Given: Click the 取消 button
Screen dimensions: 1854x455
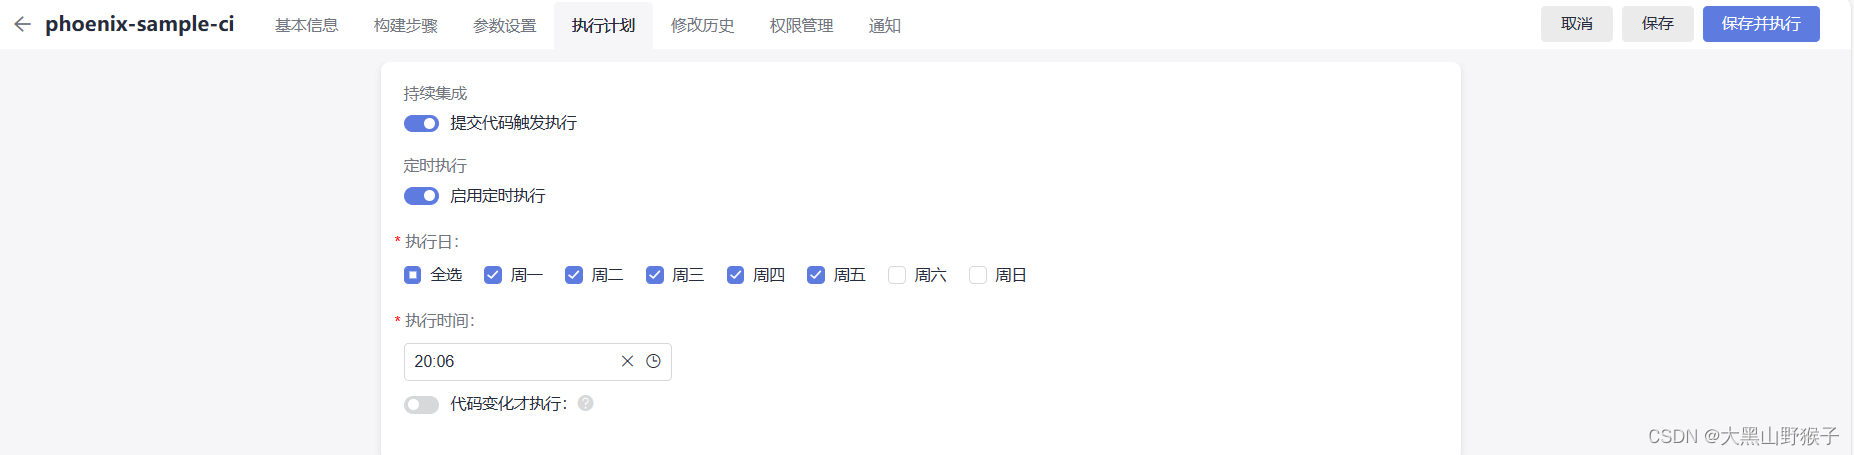Looking at the screenshot, I should 1577,24.
